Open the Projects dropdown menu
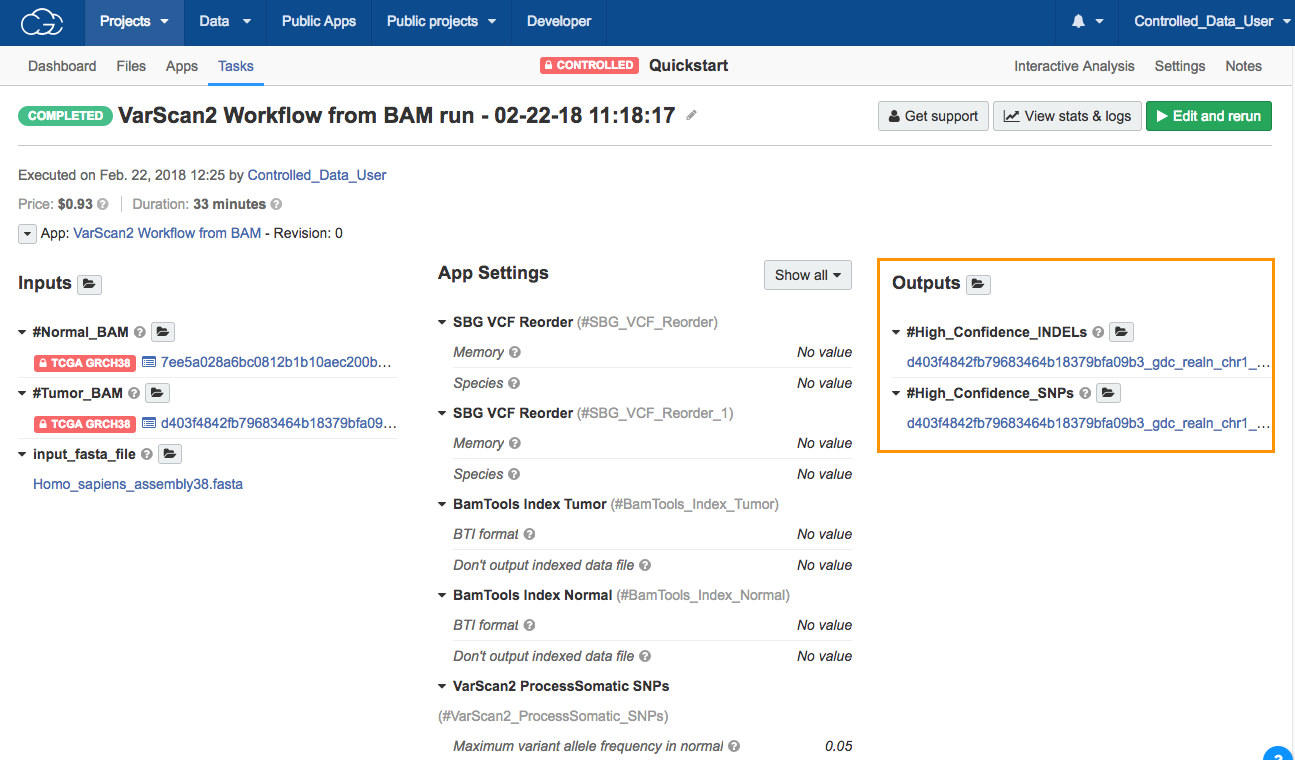This screenshot has width=1295, height=760. tap(134, 21)
